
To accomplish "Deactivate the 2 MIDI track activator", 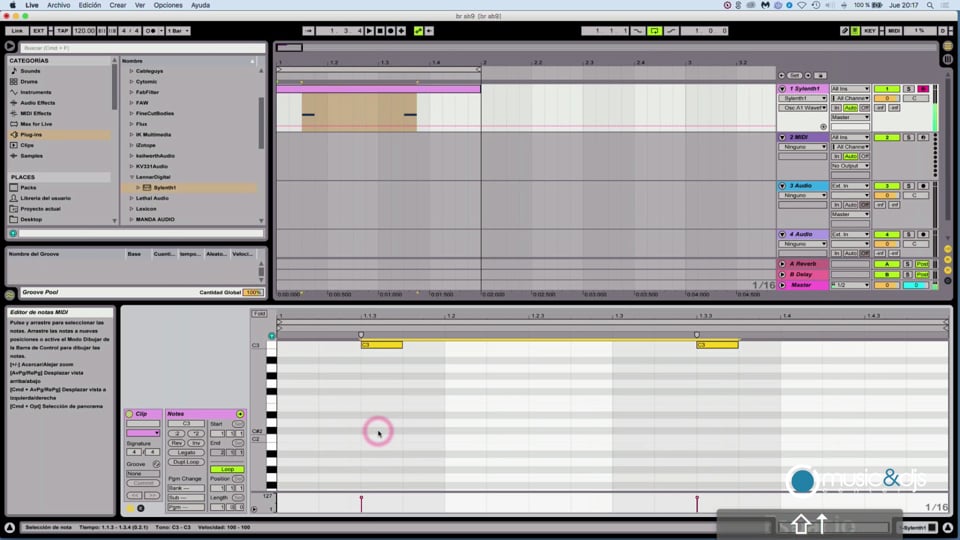I will tap(887, 137).
